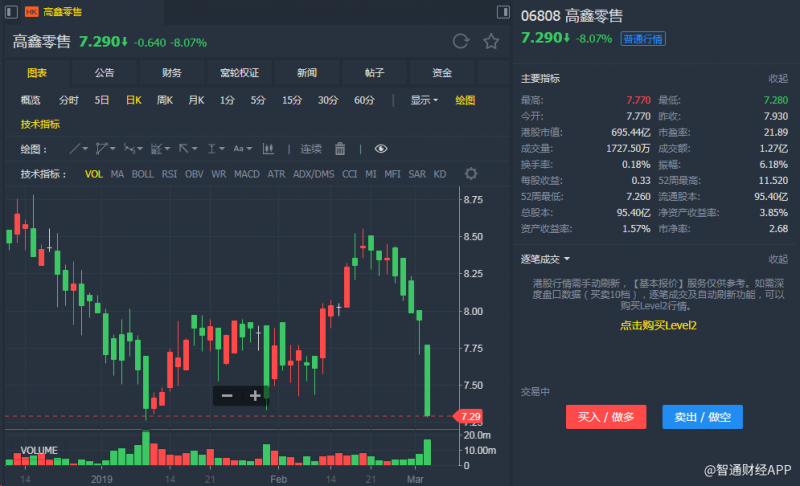The height and width of the screenshot is (486, 800).
Task: Enable the MA indicator
Action: point(117,174)
